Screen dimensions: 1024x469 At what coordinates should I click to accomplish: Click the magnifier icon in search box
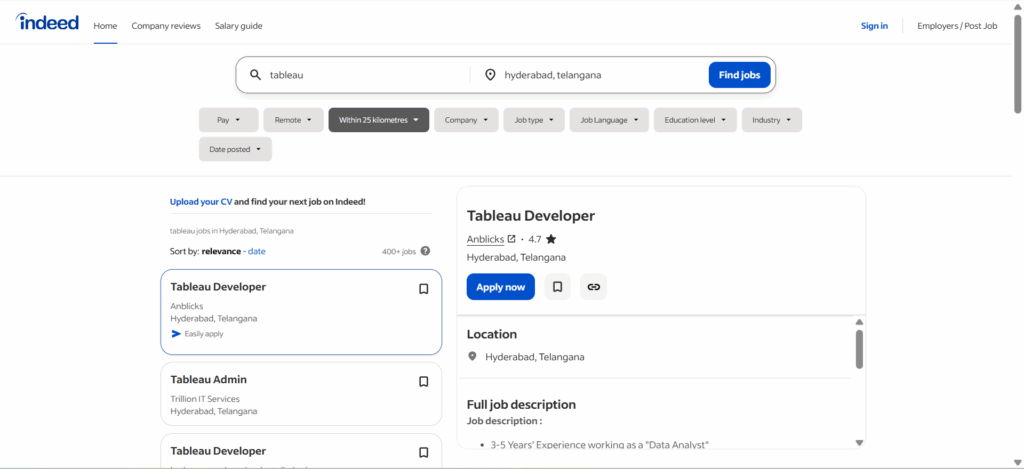[255, 75]
